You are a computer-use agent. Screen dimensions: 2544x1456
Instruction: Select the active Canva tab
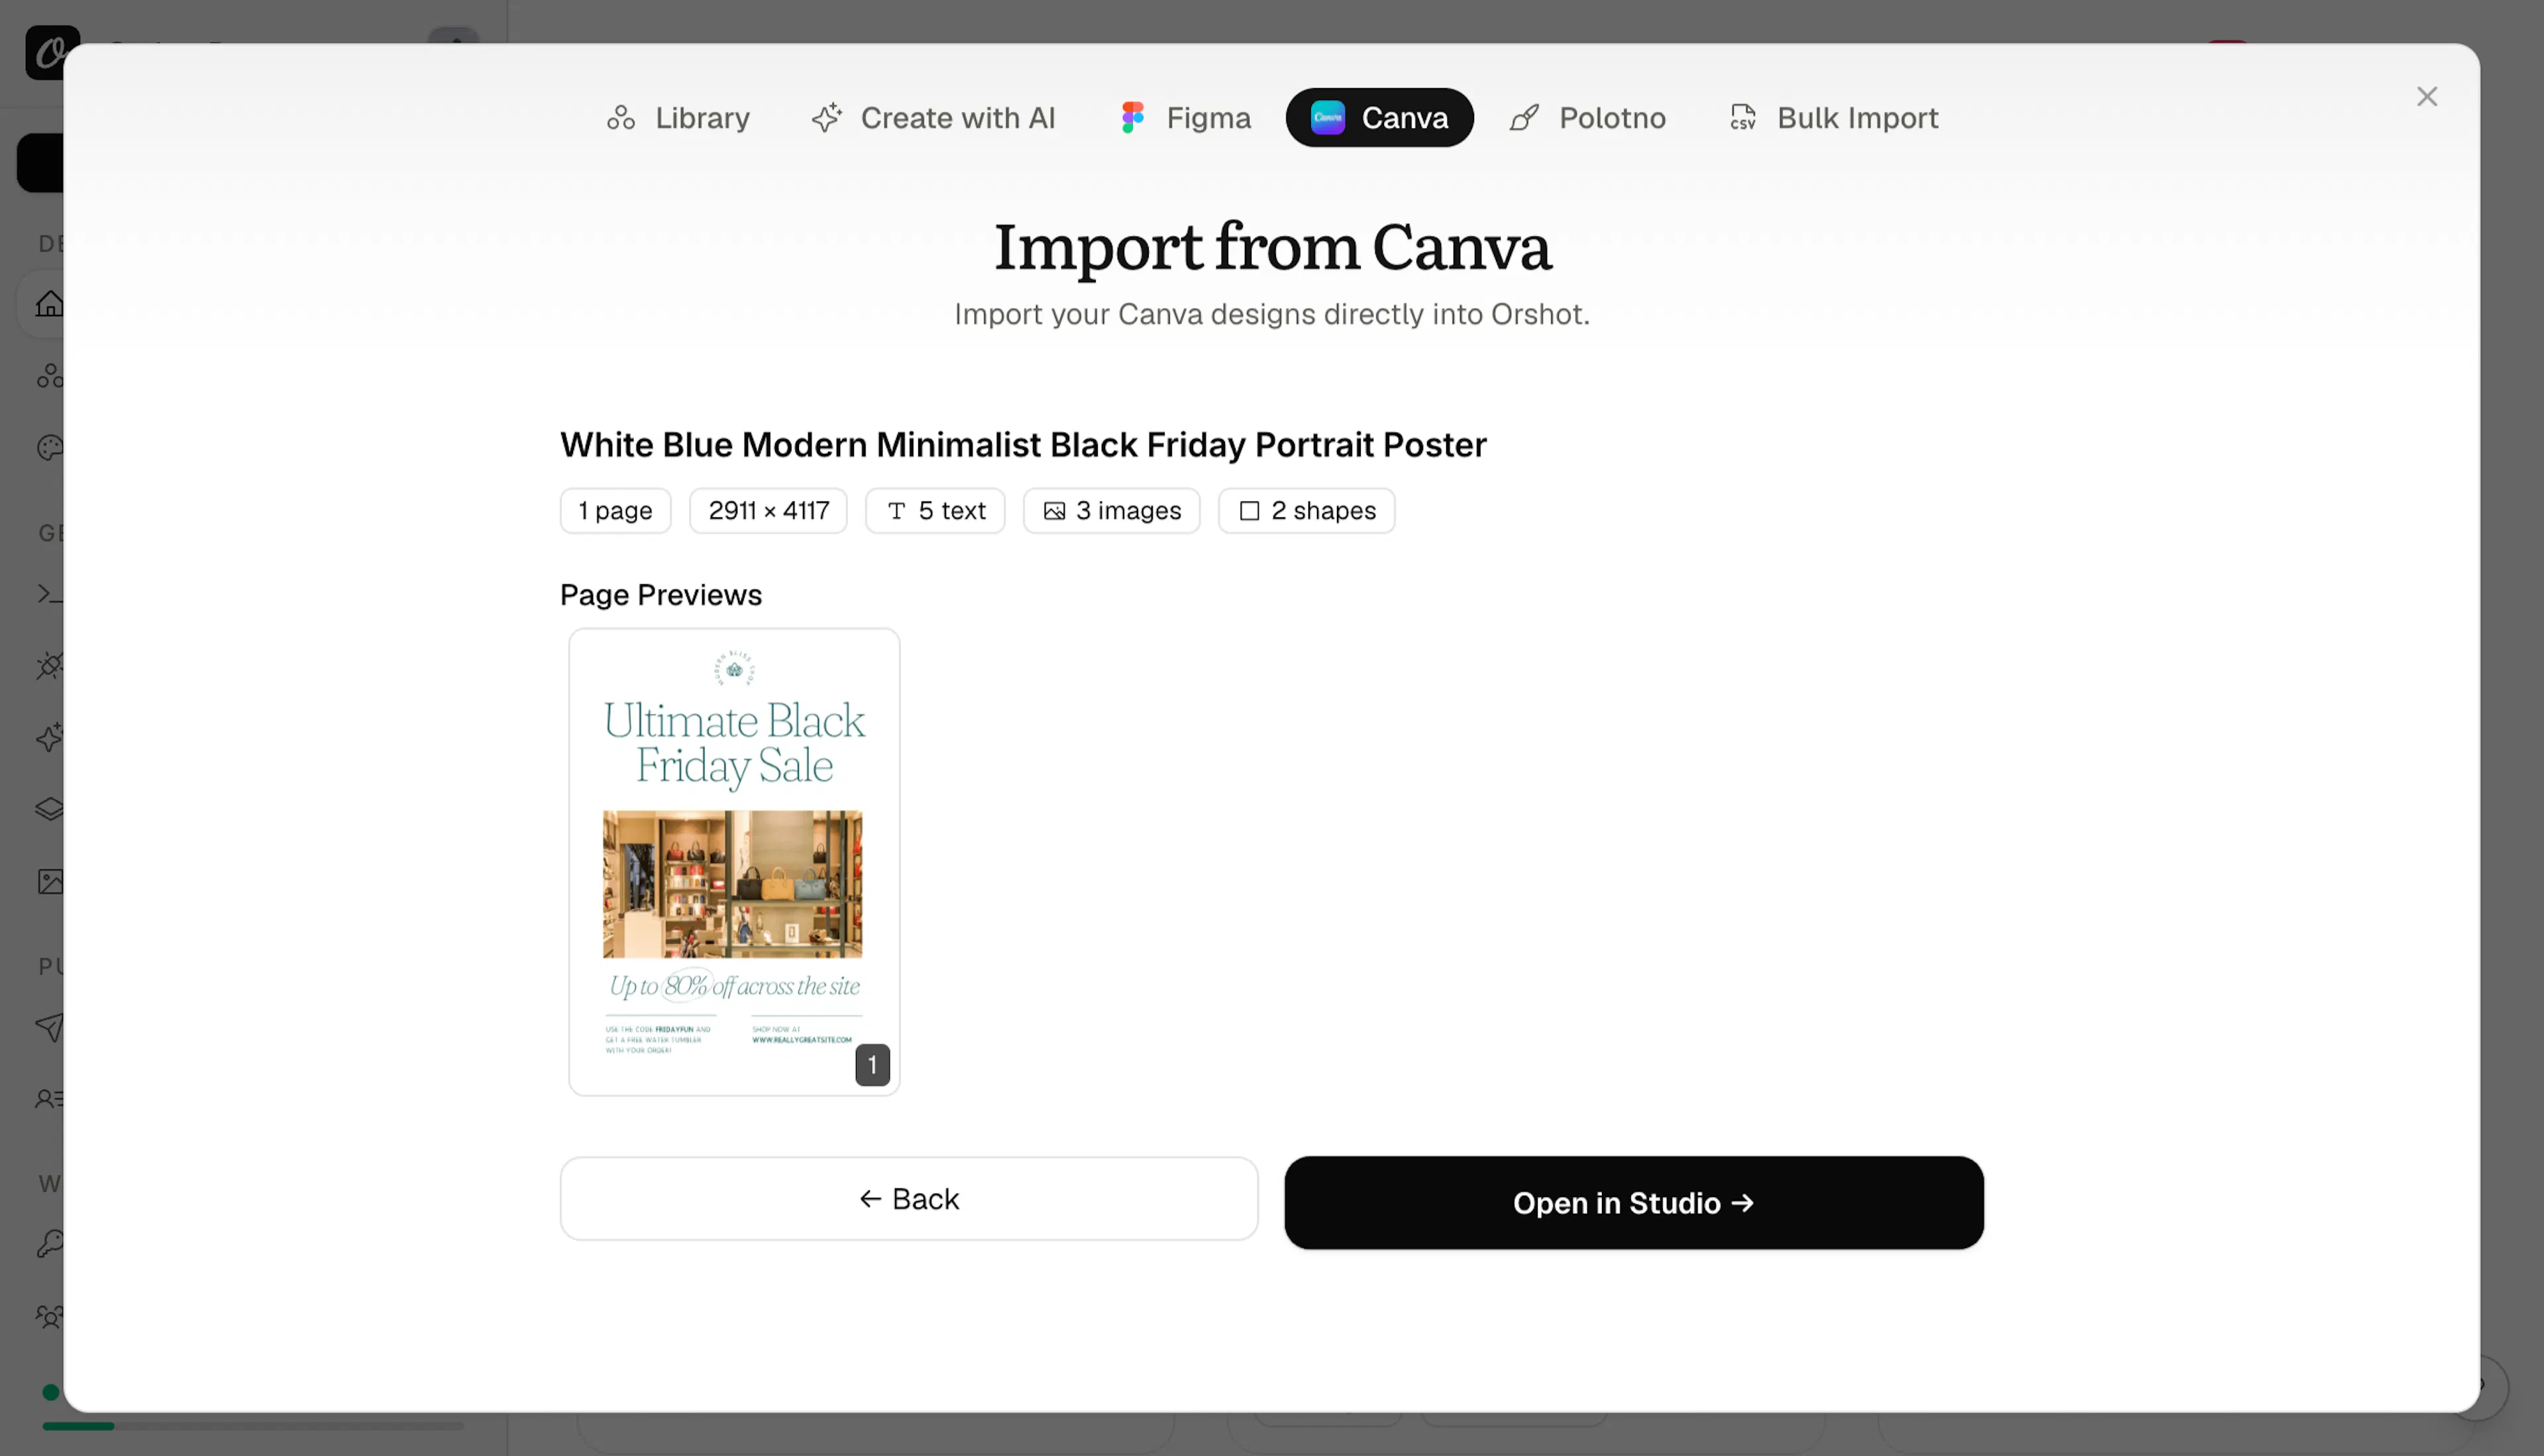point(1379,118)
